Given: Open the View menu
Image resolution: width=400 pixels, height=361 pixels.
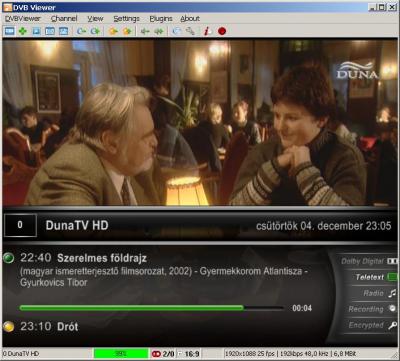Looking at the screenshot, I should 95,19.
